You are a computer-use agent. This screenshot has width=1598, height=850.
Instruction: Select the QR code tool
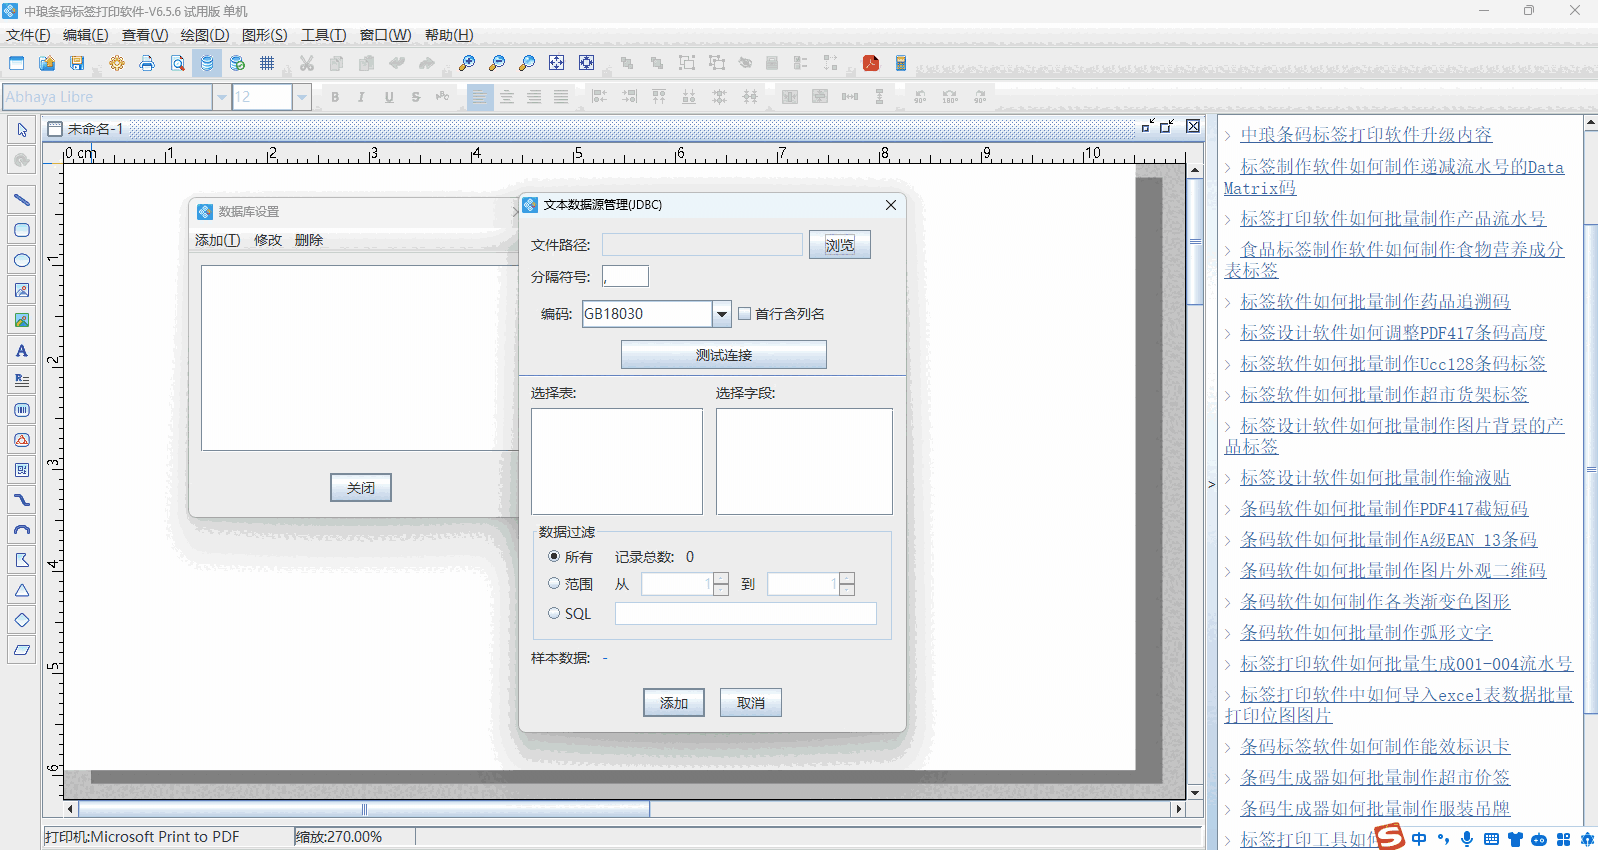click(22, 470)
